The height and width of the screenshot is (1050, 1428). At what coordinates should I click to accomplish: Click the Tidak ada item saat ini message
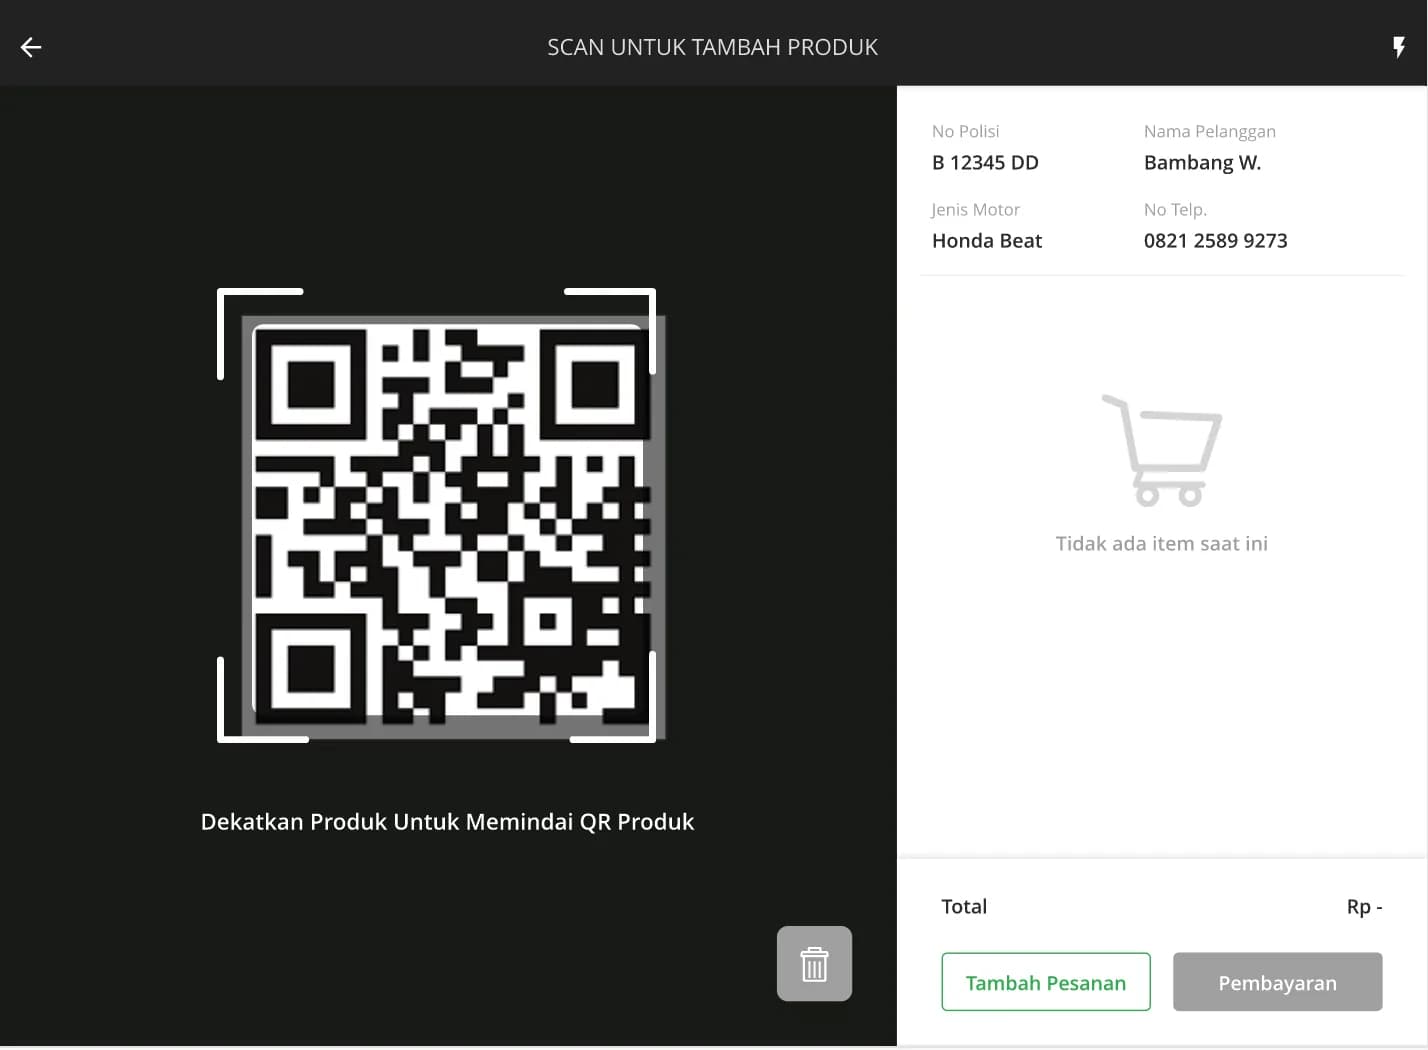click(x=1161, y=543)
